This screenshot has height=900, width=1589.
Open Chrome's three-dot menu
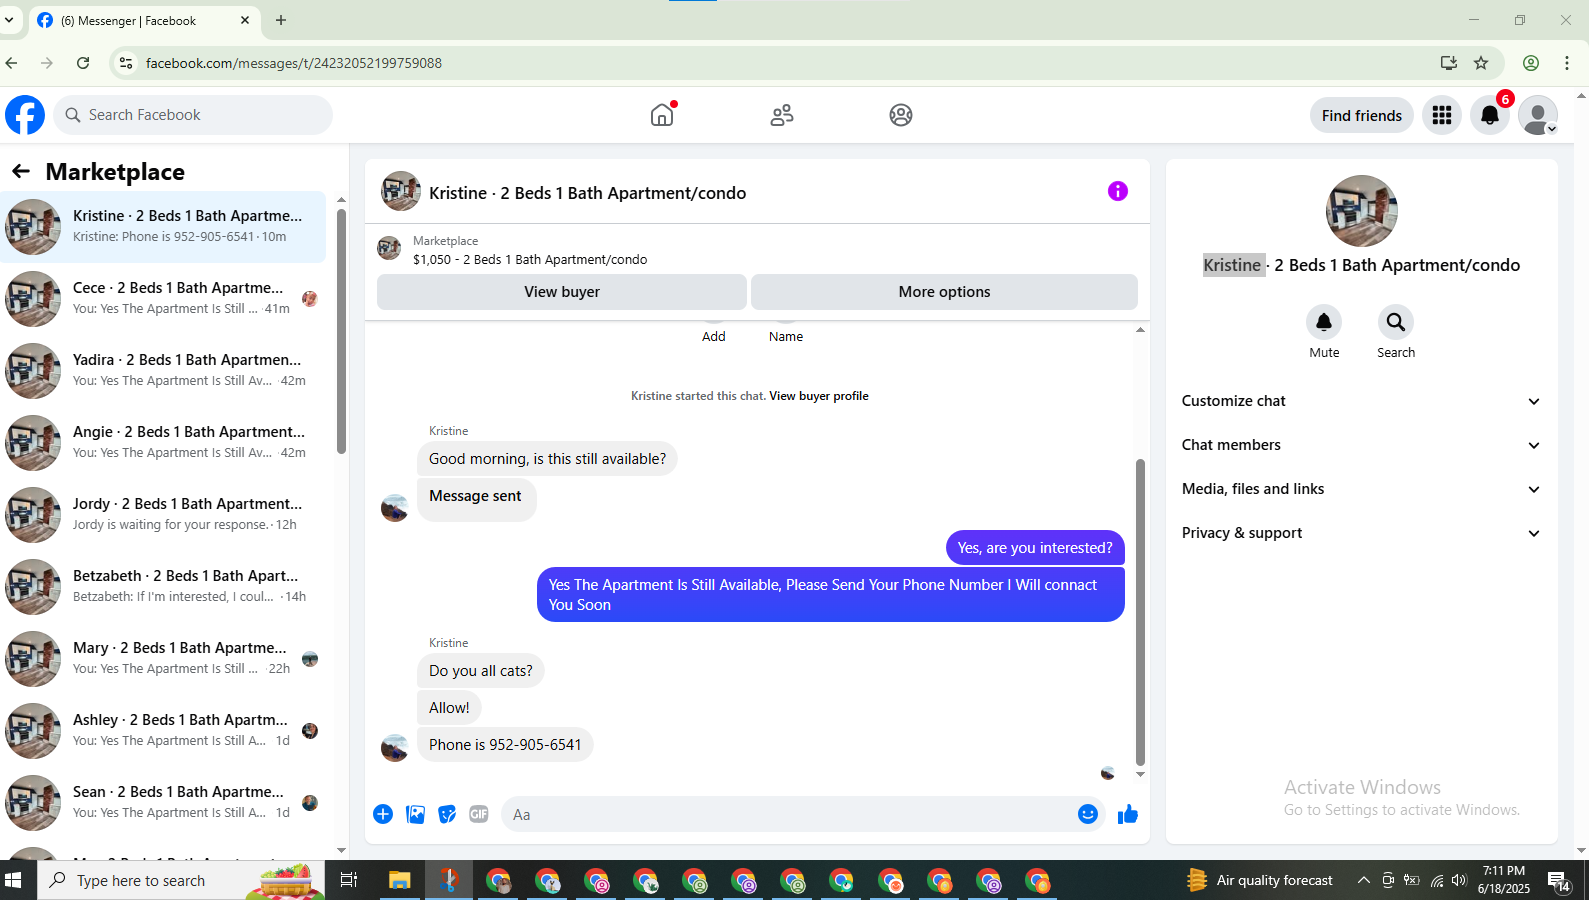pyautogui.click(x=1567, y=63)
